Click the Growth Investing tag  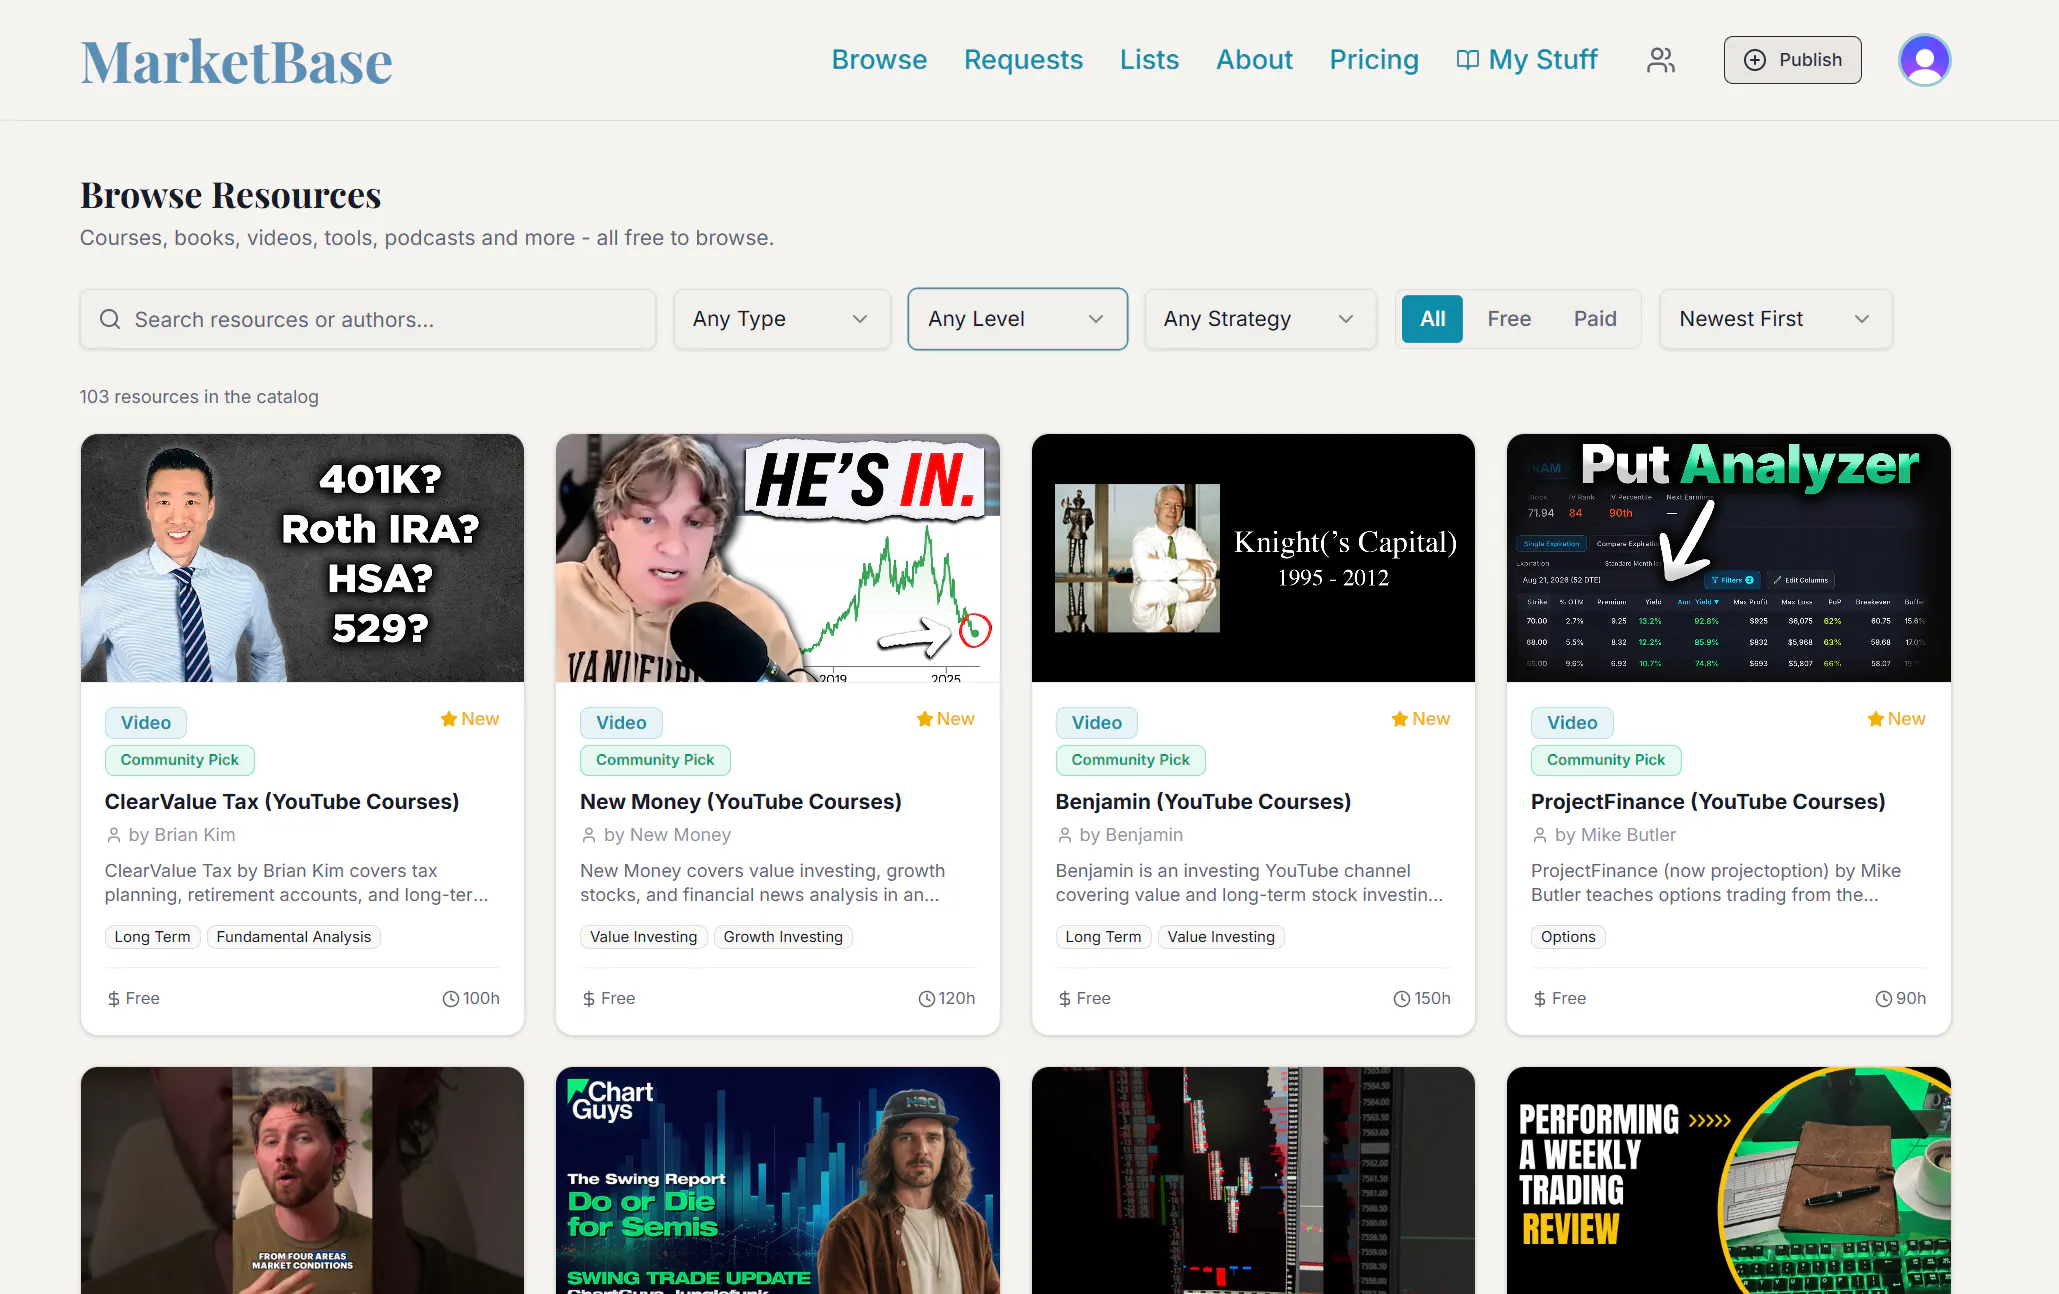[783, 937]
